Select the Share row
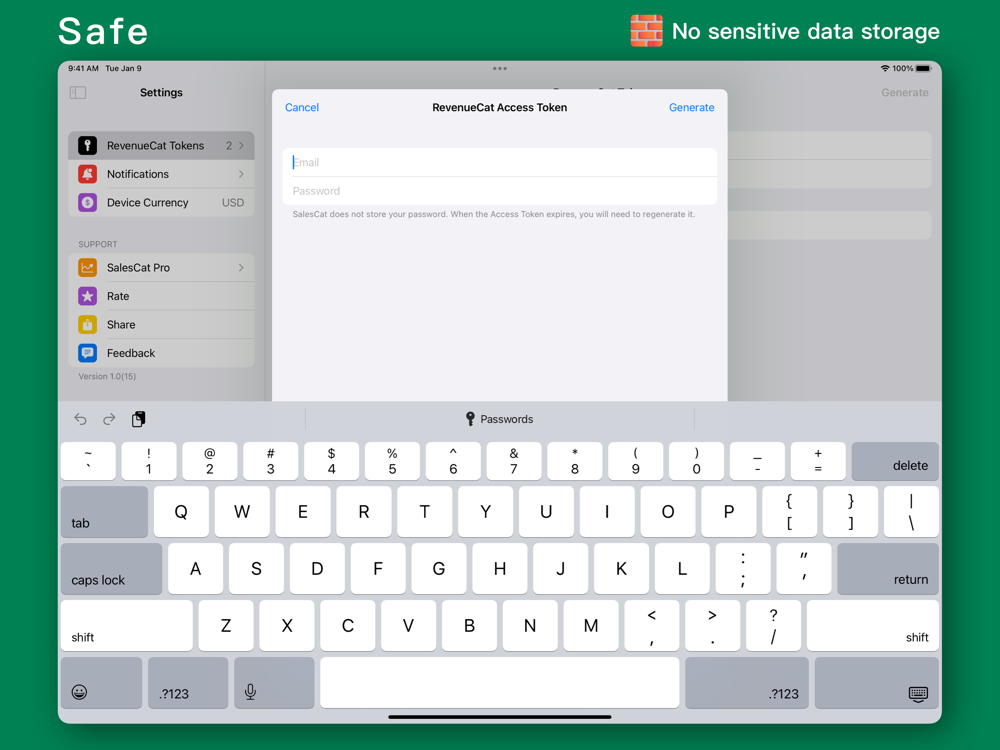Screen dimensions: 1000x750 pos(161,325)
